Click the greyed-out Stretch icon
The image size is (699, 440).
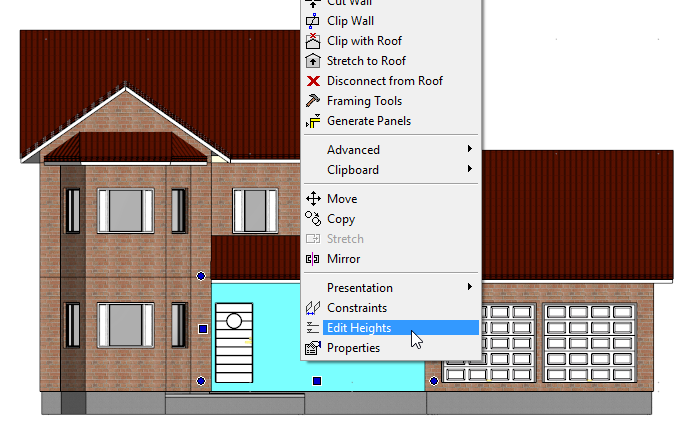tap(313, 239)
